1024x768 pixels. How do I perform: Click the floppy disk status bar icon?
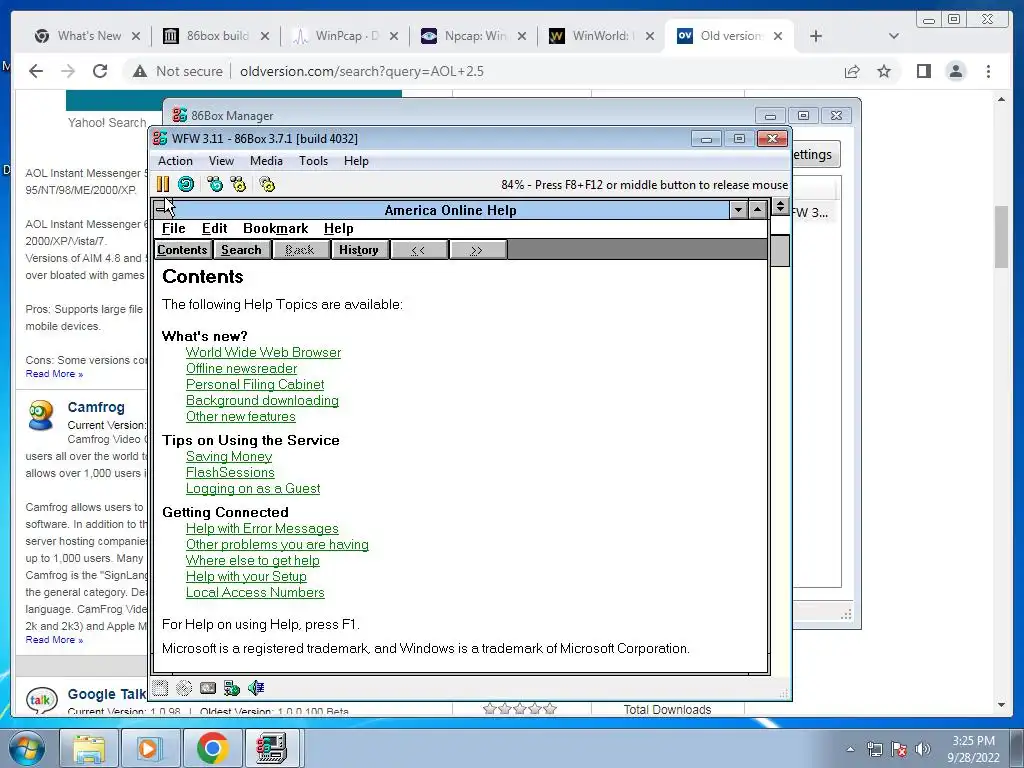click(160, 688)
